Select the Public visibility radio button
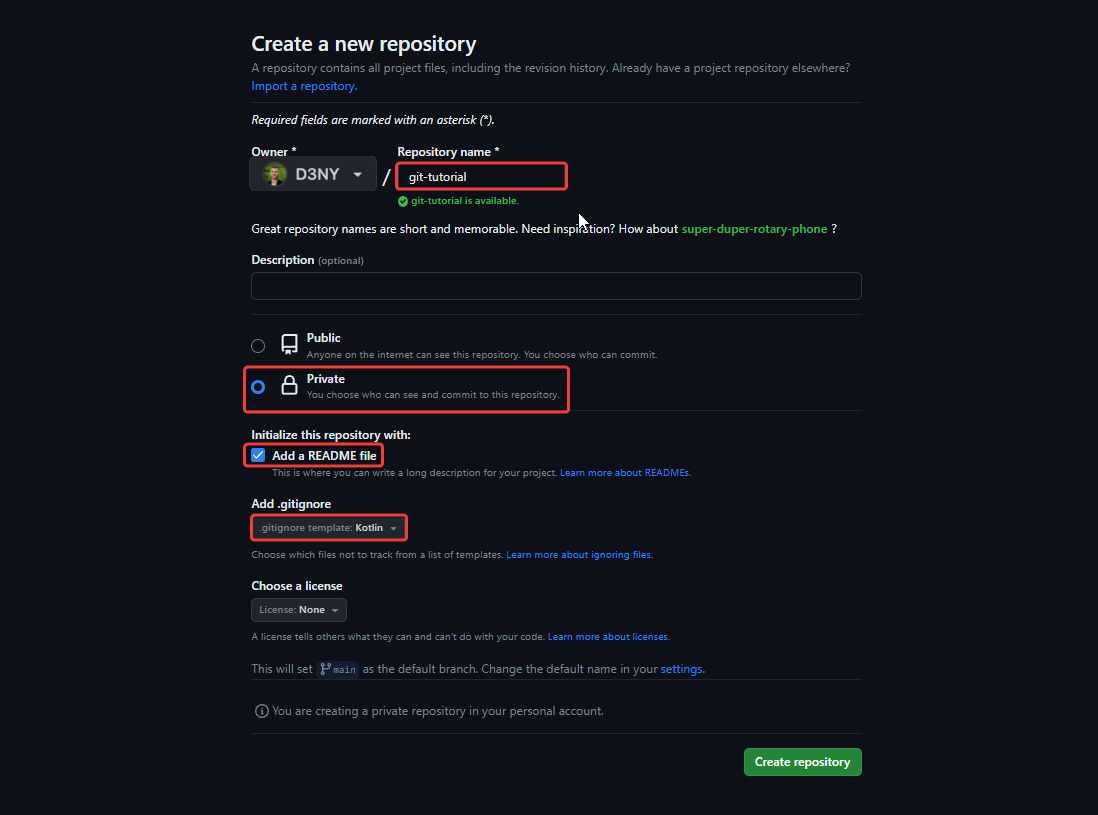The image size is (1098, 815). (x=258, y=346)
